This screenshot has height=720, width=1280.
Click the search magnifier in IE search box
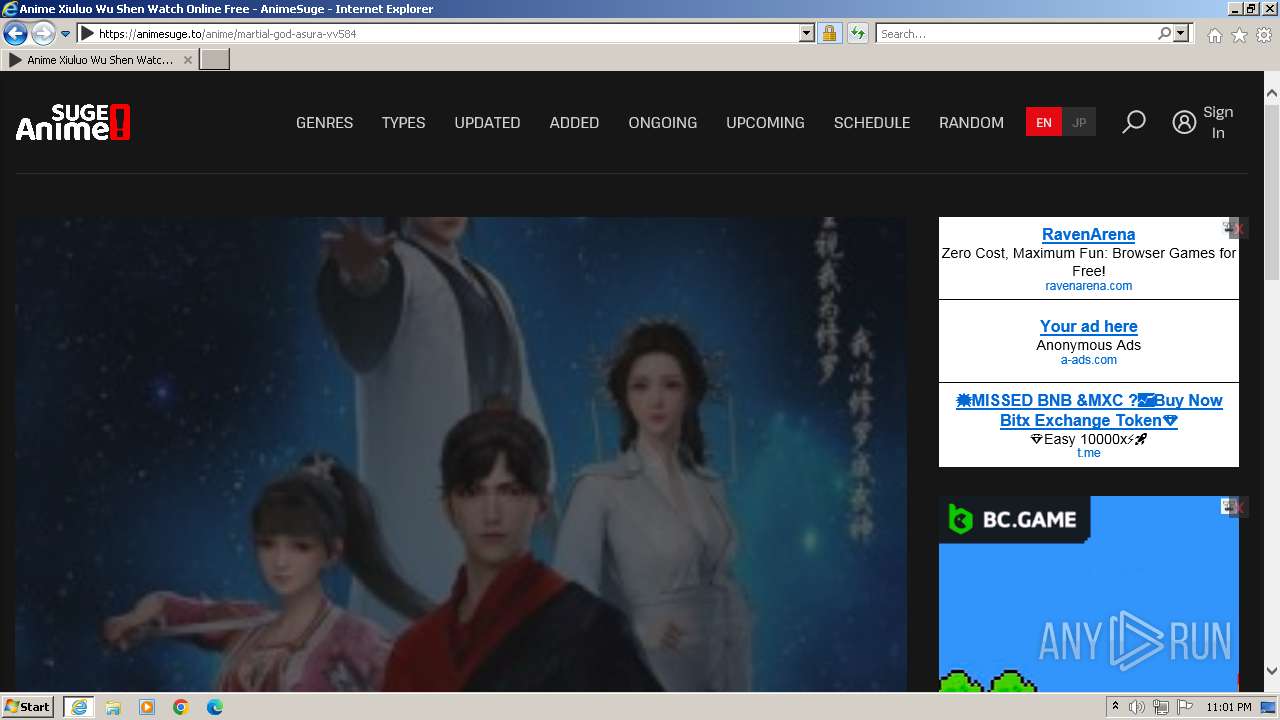(x=1164, y=33)
